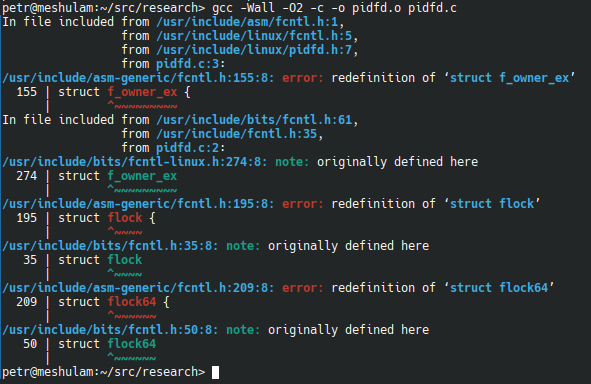Click the pidfd.c:2 reference
591x384 pixels.
[x=188, y=148]
